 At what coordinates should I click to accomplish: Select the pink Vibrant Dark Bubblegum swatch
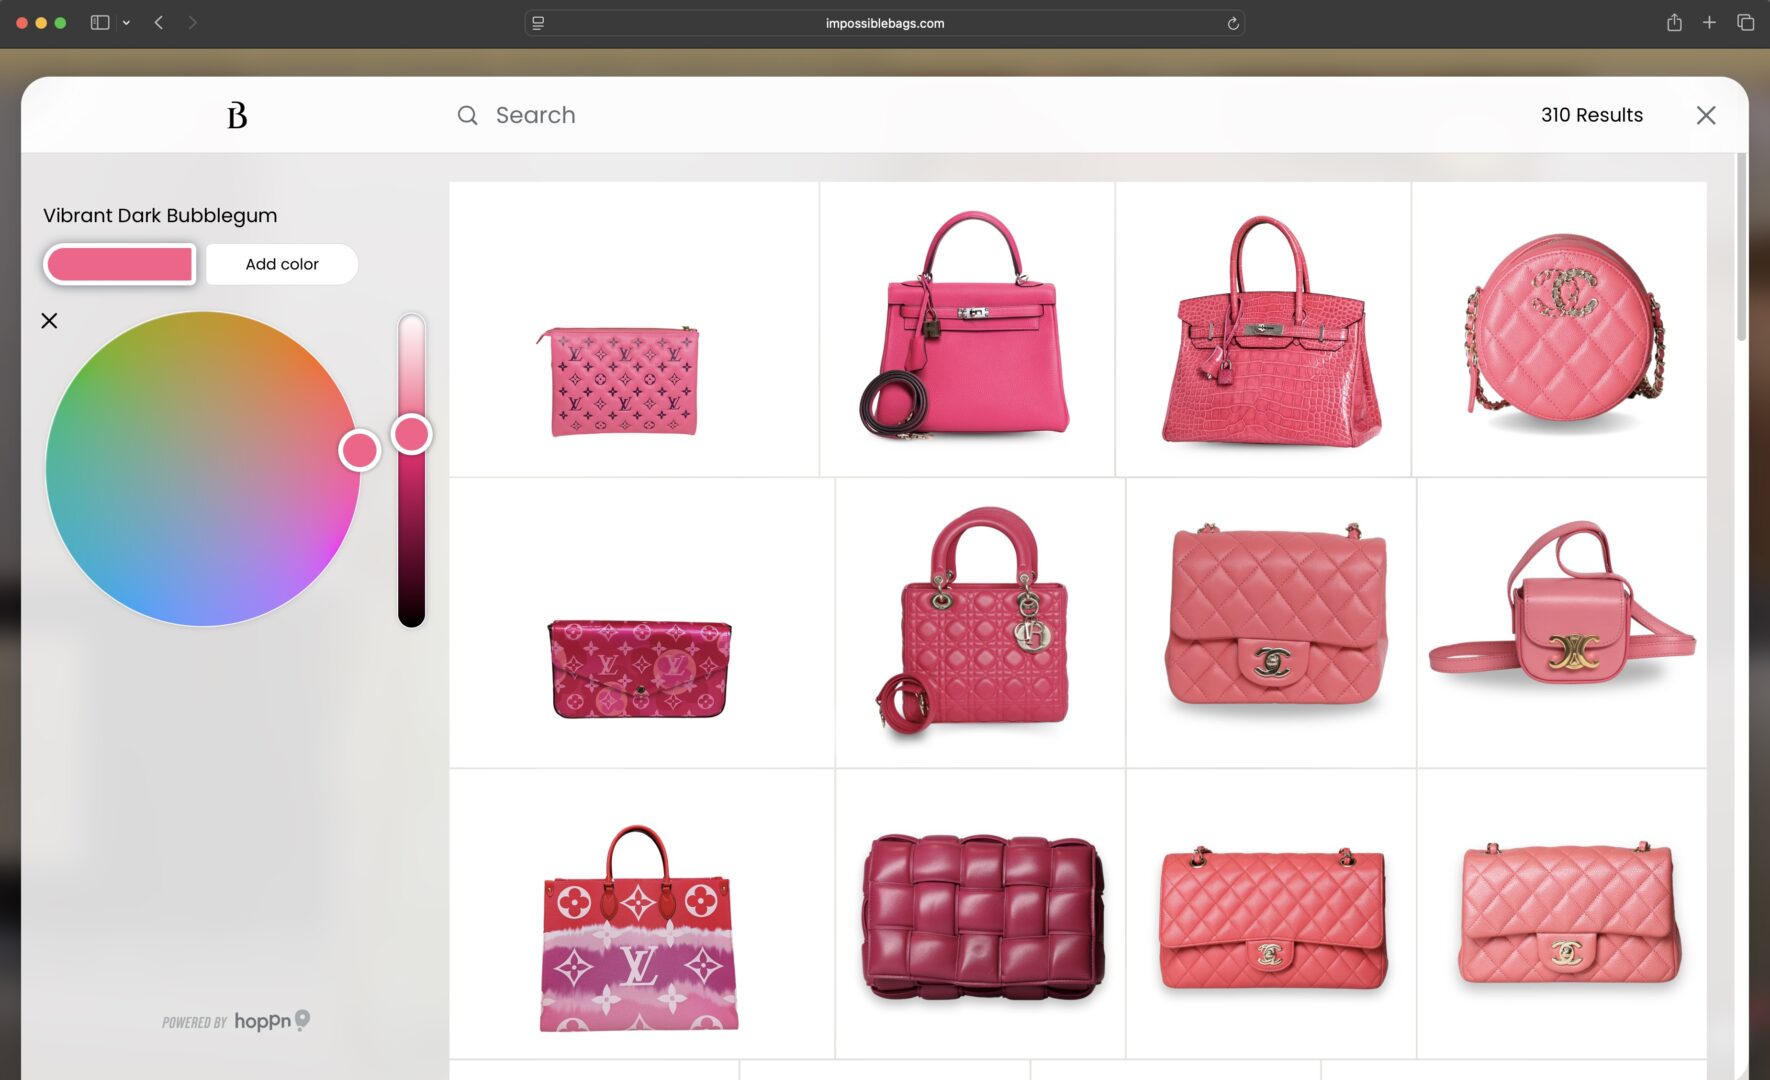click(x=120, y=264)
